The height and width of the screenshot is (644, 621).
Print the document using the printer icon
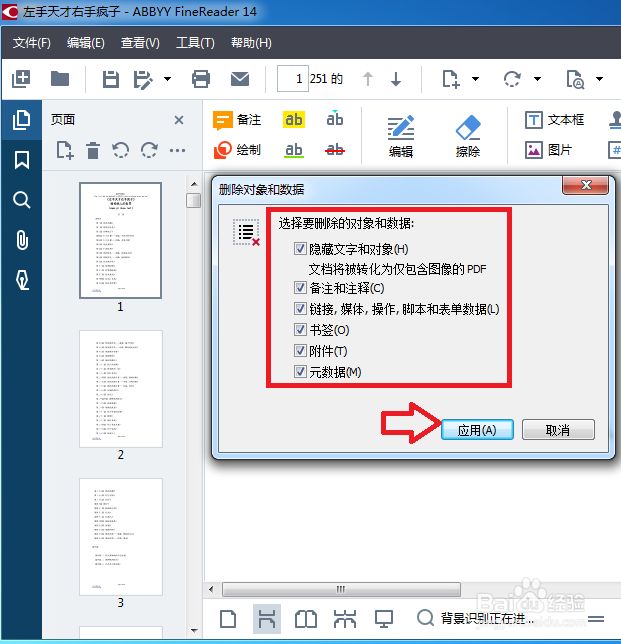[201, 79]
